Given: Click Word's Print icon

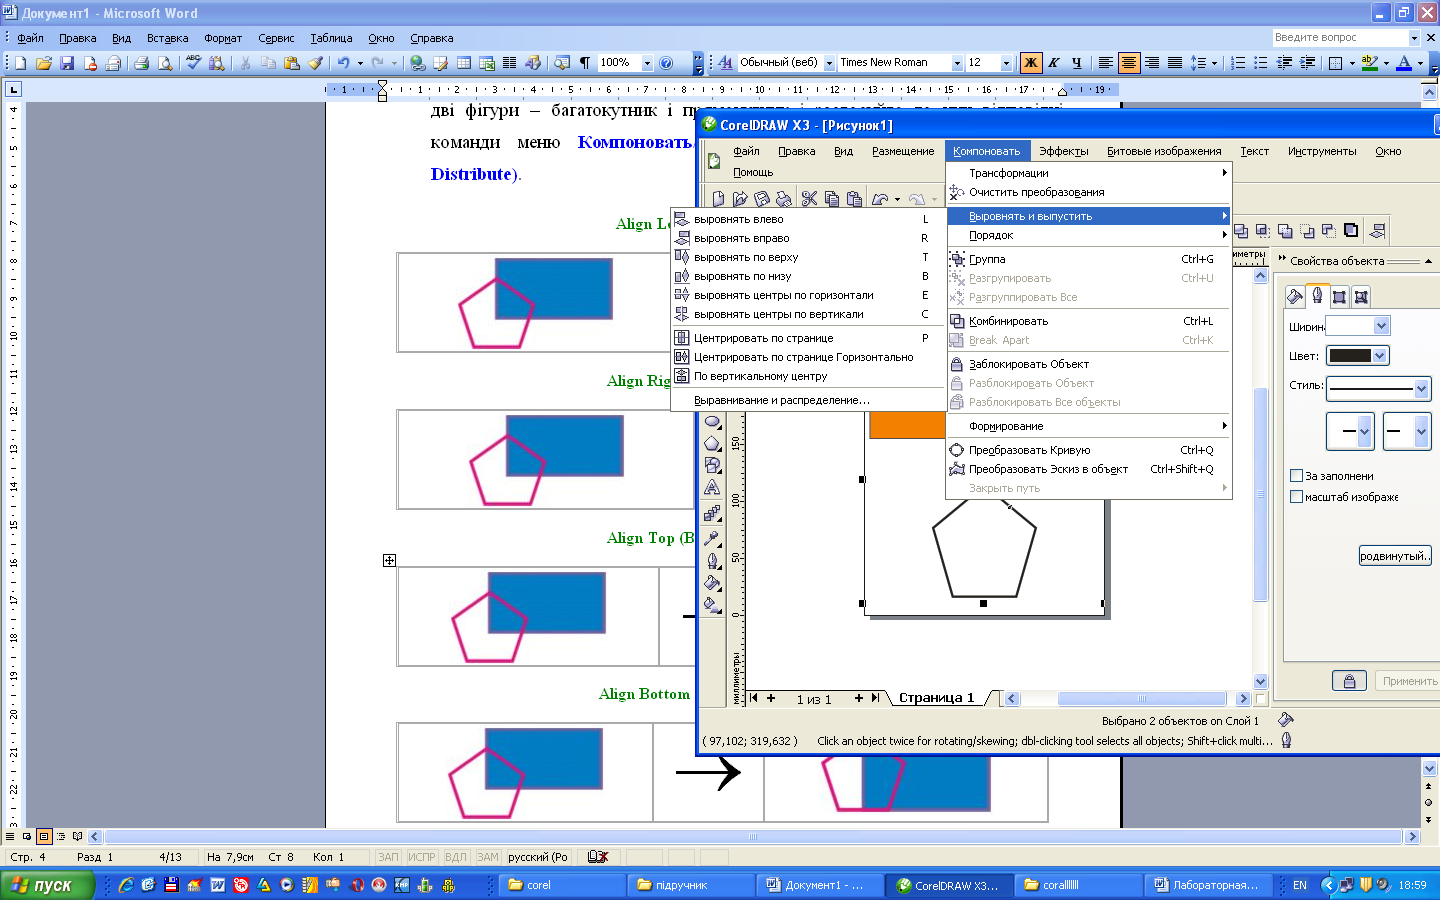Looking at the screenshot, I should 141,63.
